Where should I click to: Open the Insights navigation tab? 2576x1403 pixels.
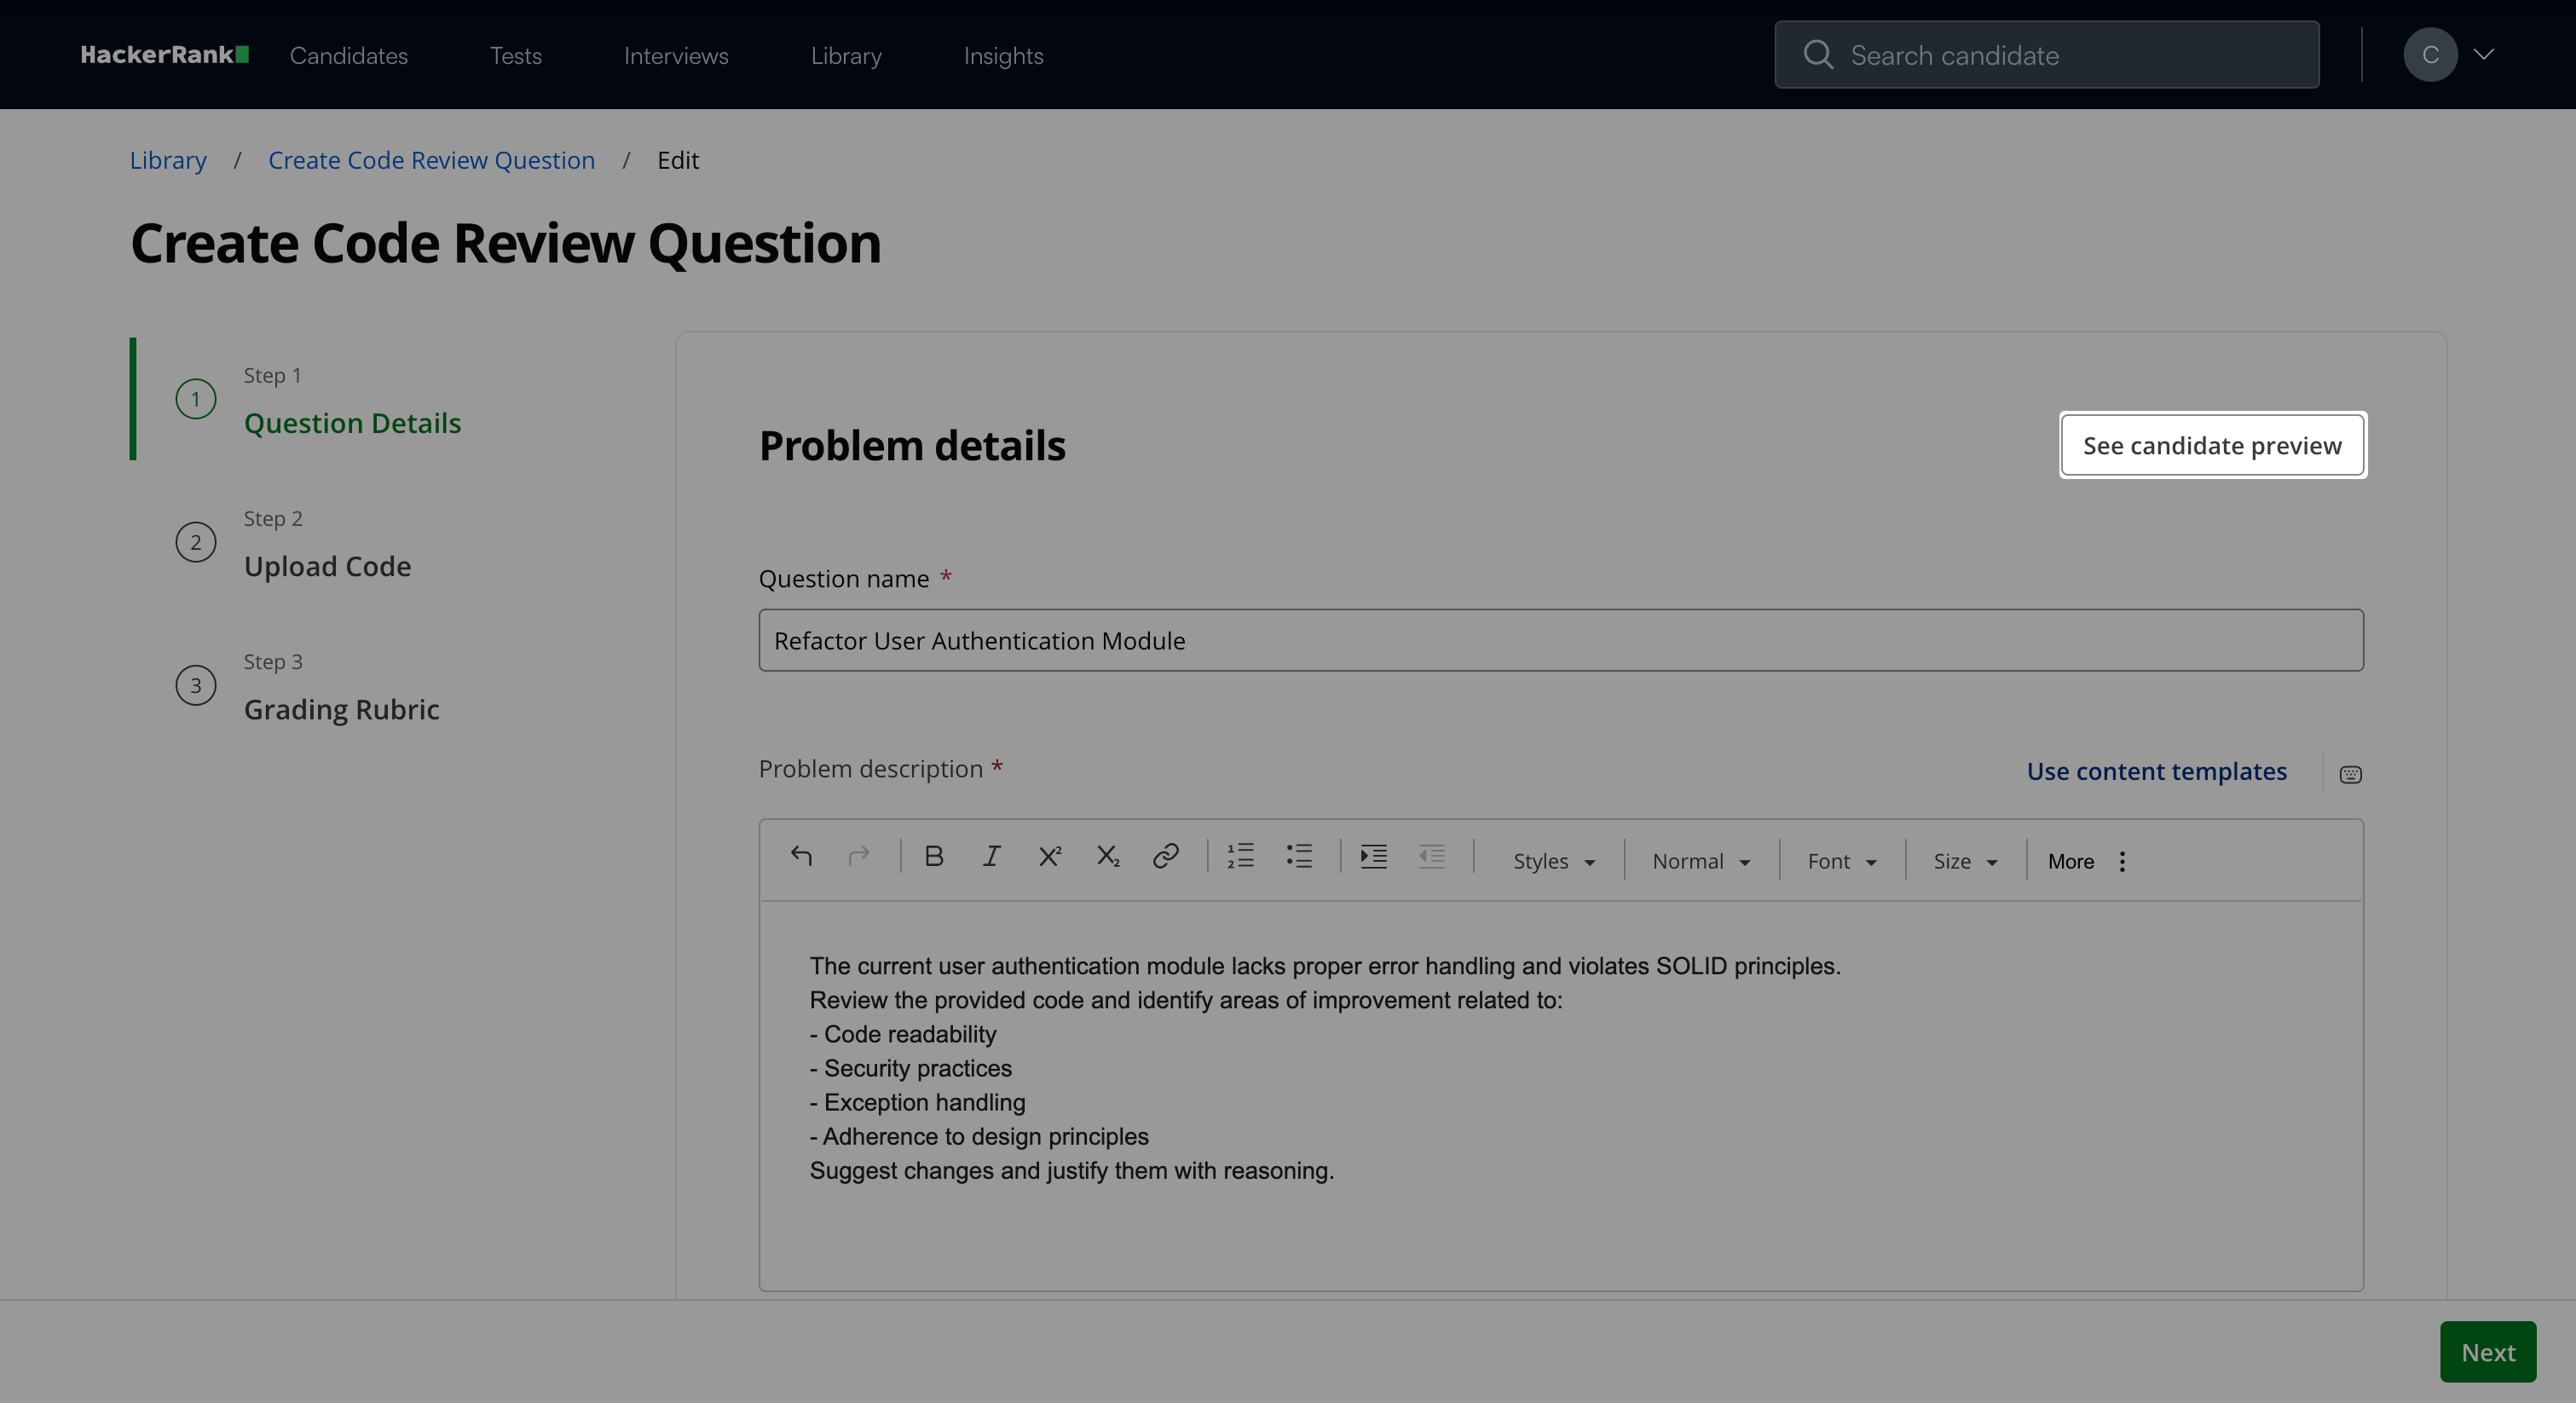[1003, 56]
